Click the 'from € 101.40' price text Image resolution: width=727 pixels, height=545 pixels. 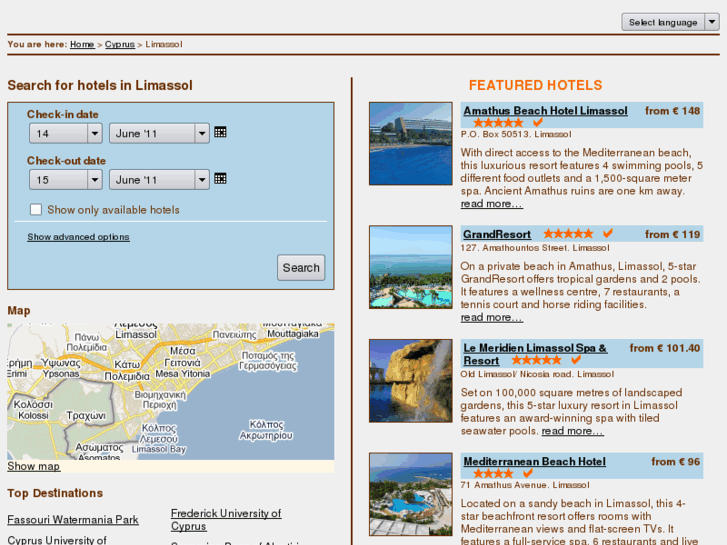[665, 348]
